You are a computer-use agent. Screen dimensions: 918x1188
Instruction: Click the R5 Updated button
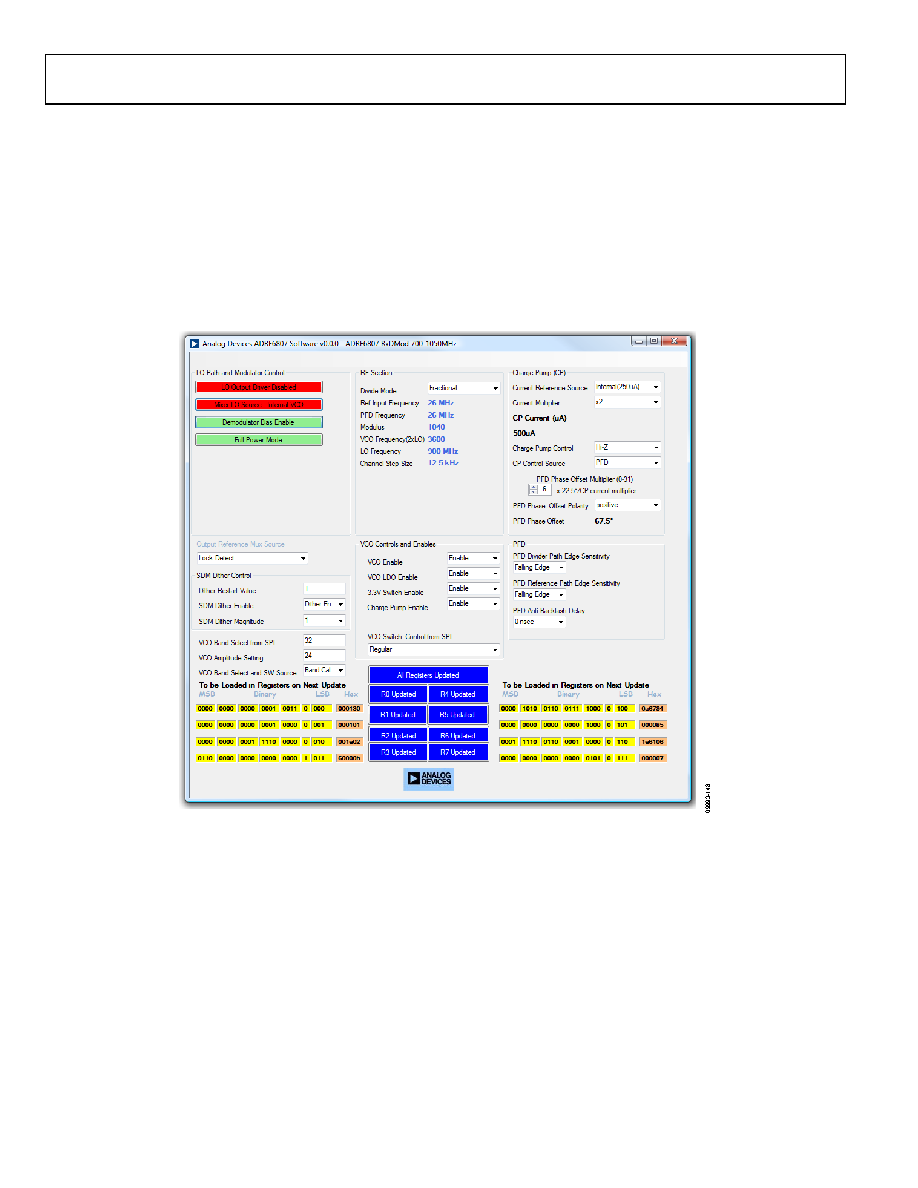coord(458,714)
